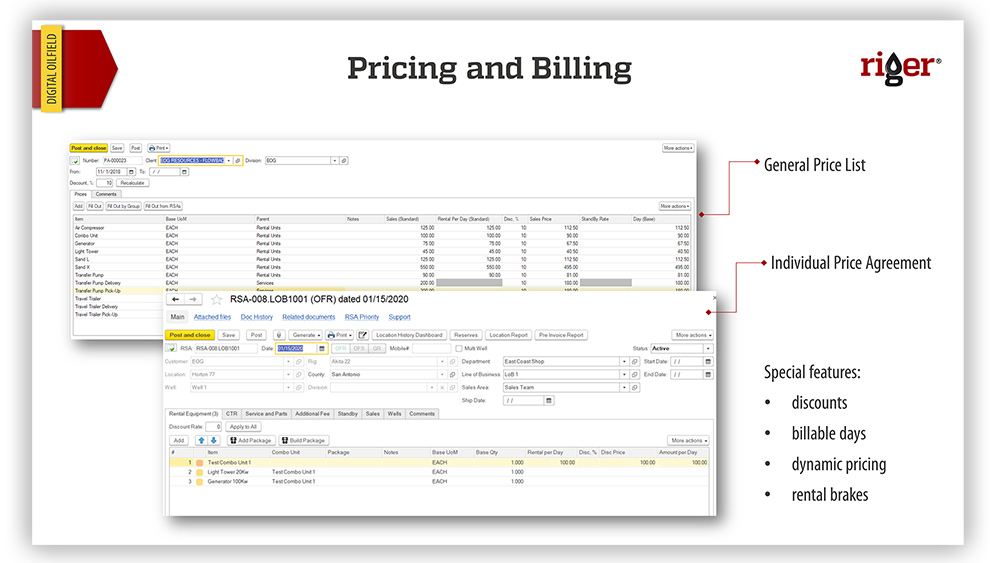The width and height of the screenshot is (1000, 563).
Task: Select the OFR toggle option
Action: click(x=341, y=348)
